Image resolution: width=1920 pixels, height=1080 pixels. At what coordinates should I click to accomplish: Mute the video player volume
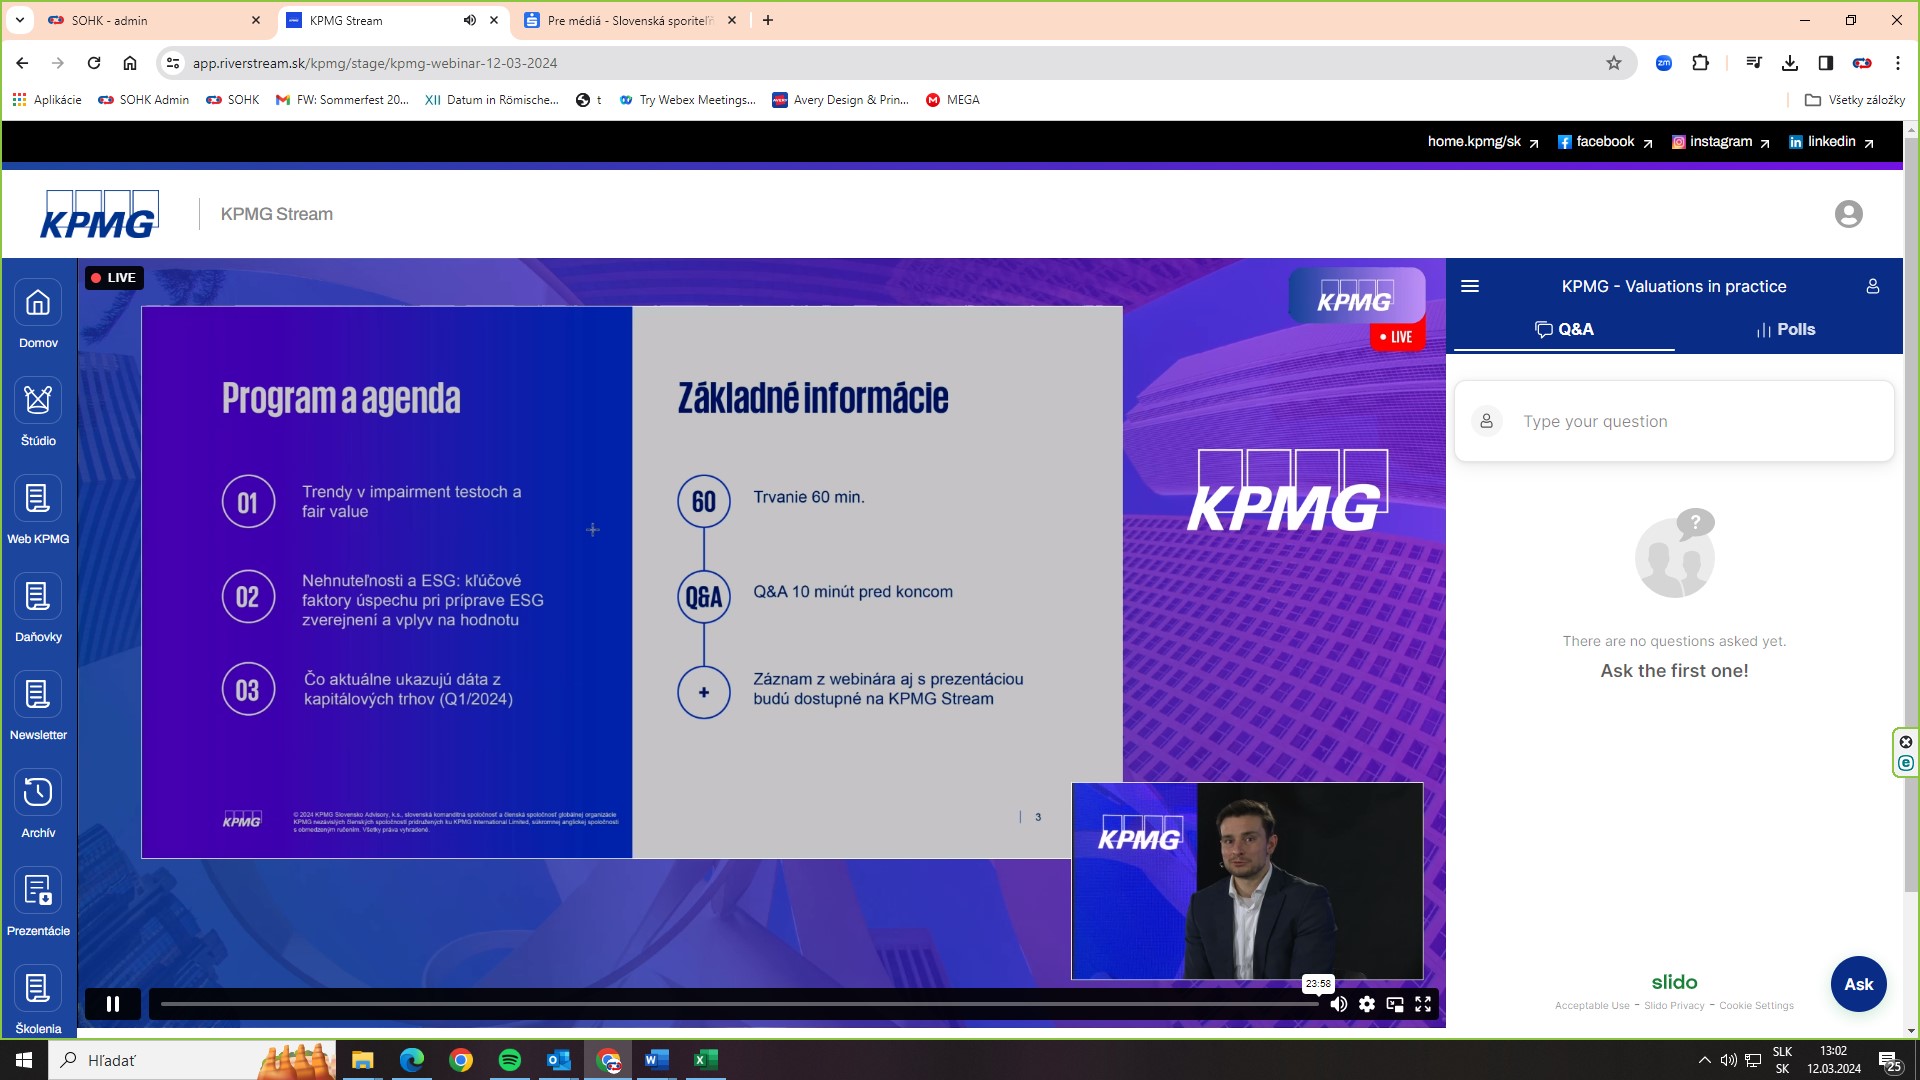(x=1338, y=1004)
